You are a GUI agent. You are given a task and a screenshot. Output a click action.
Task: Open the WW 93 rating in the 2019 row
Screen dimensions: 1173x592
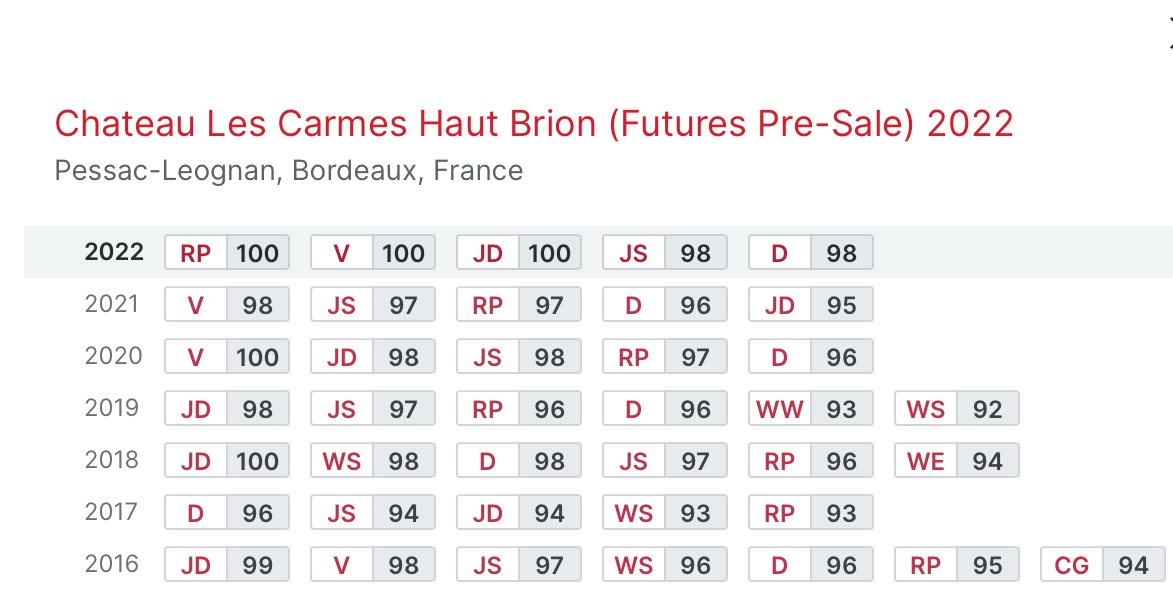point(810,409)
